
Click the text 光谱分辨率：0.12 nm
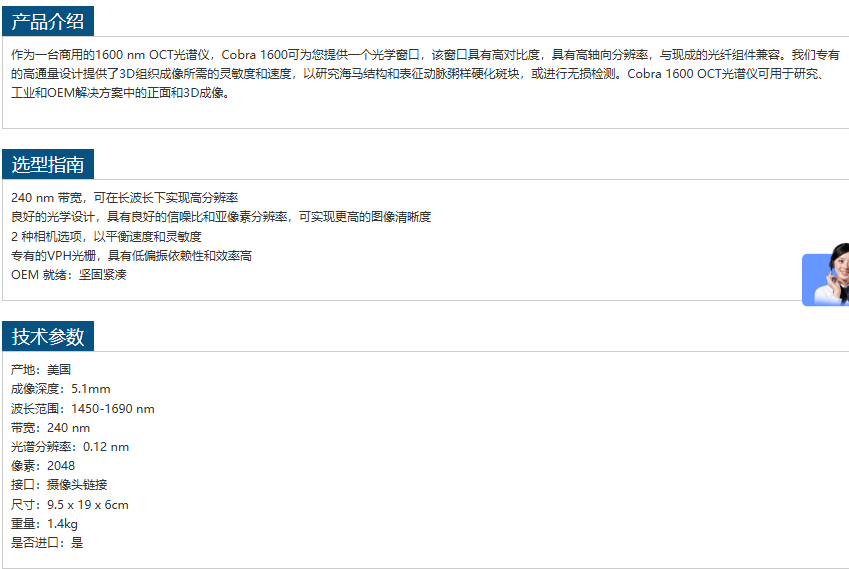point(70,447)
